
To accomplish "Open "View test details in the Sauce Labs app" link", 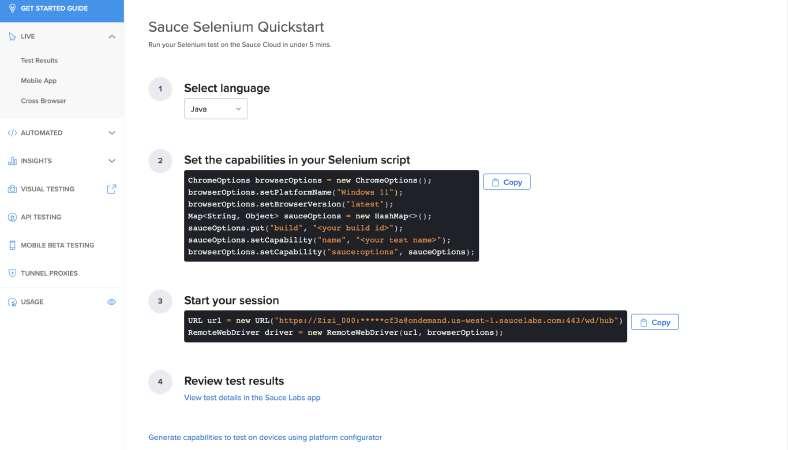I will pyautogui.click(x=252, y=397).
